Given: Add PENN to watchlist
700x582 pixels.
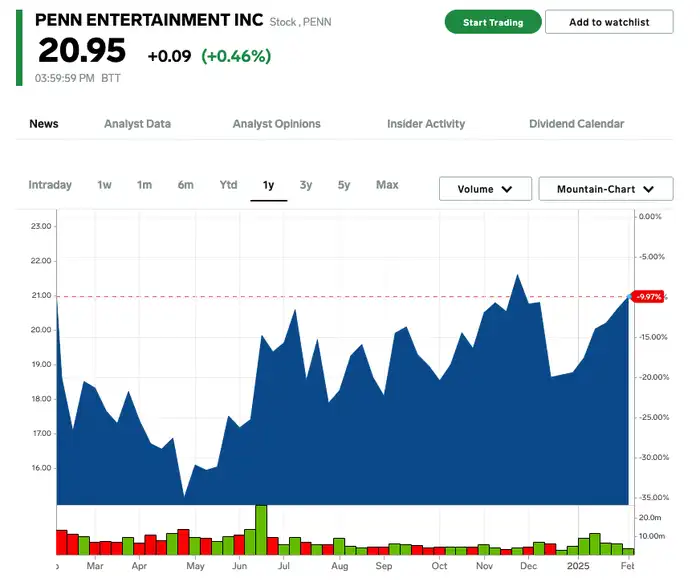Looking at the screenshot, I should pos(609,22).
